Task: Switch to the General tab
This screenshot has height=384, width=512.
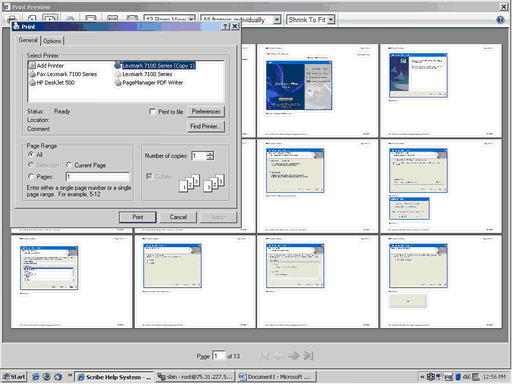Action: click(x=28, y=40)
